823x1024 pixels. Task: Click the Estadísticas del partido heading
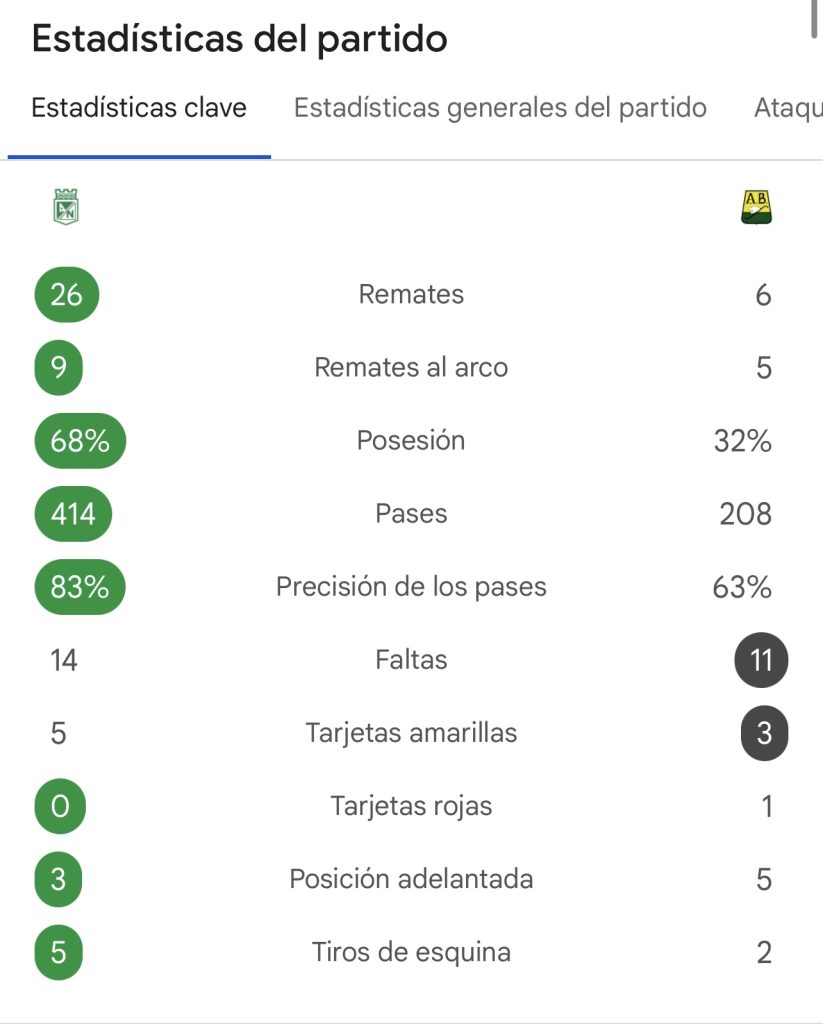tap(240, 39)
